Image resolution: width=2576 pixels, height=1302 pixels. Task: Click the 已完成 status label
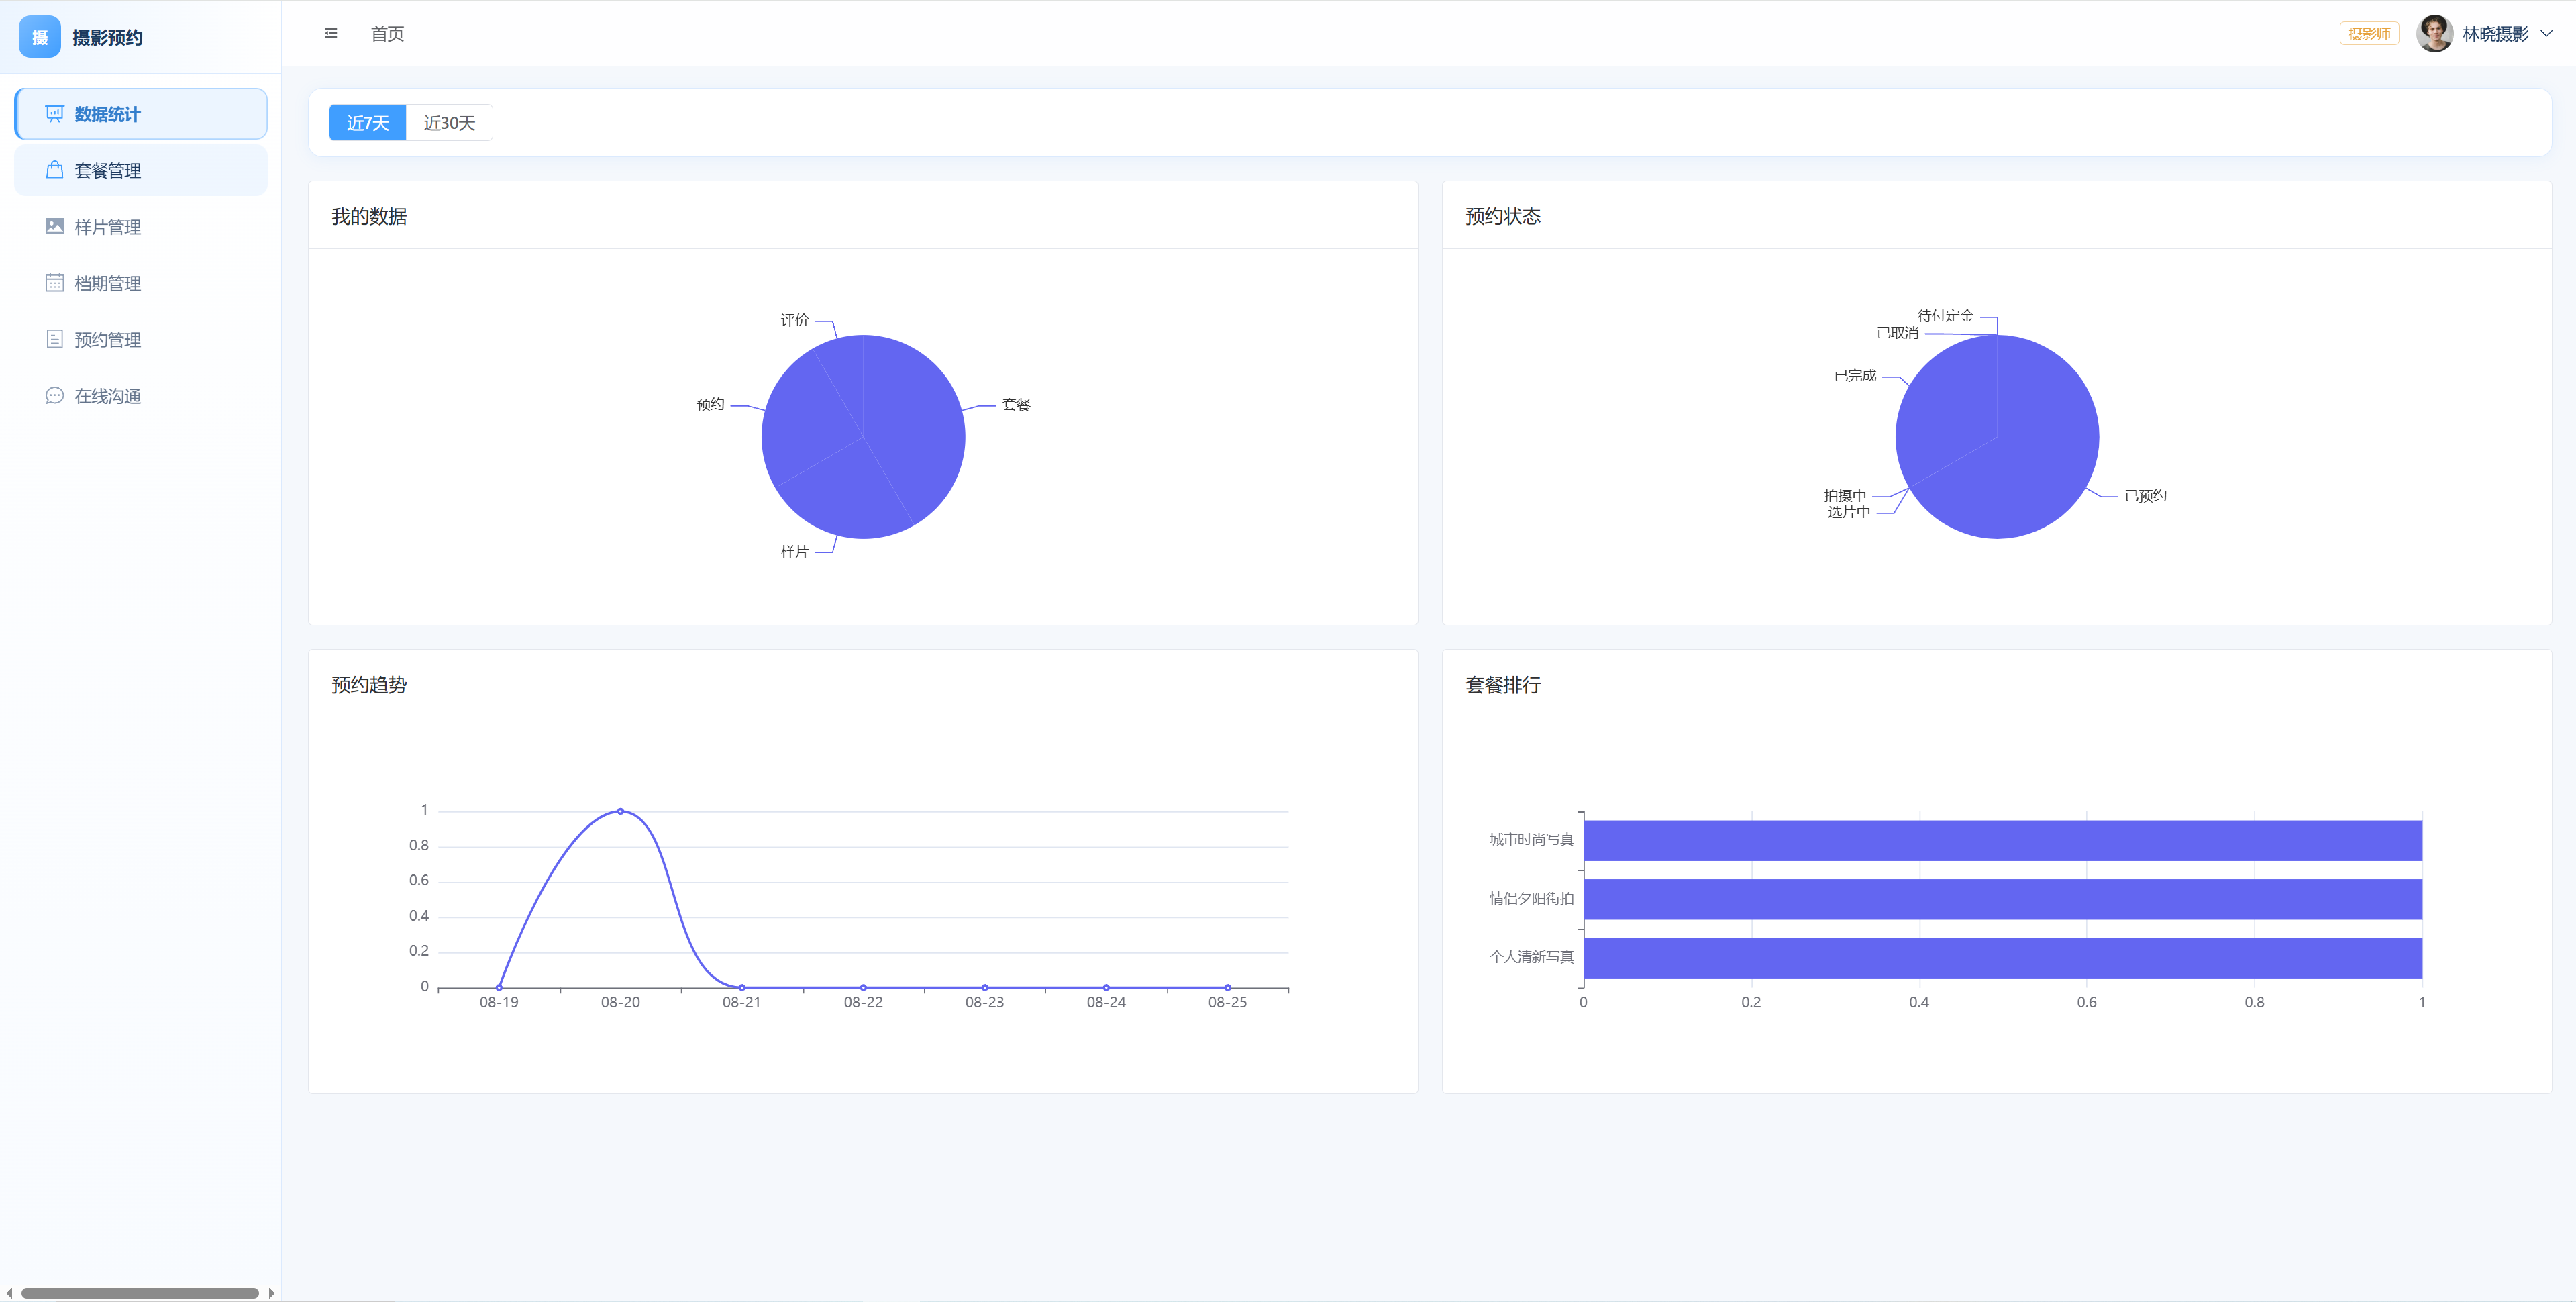1855,376
